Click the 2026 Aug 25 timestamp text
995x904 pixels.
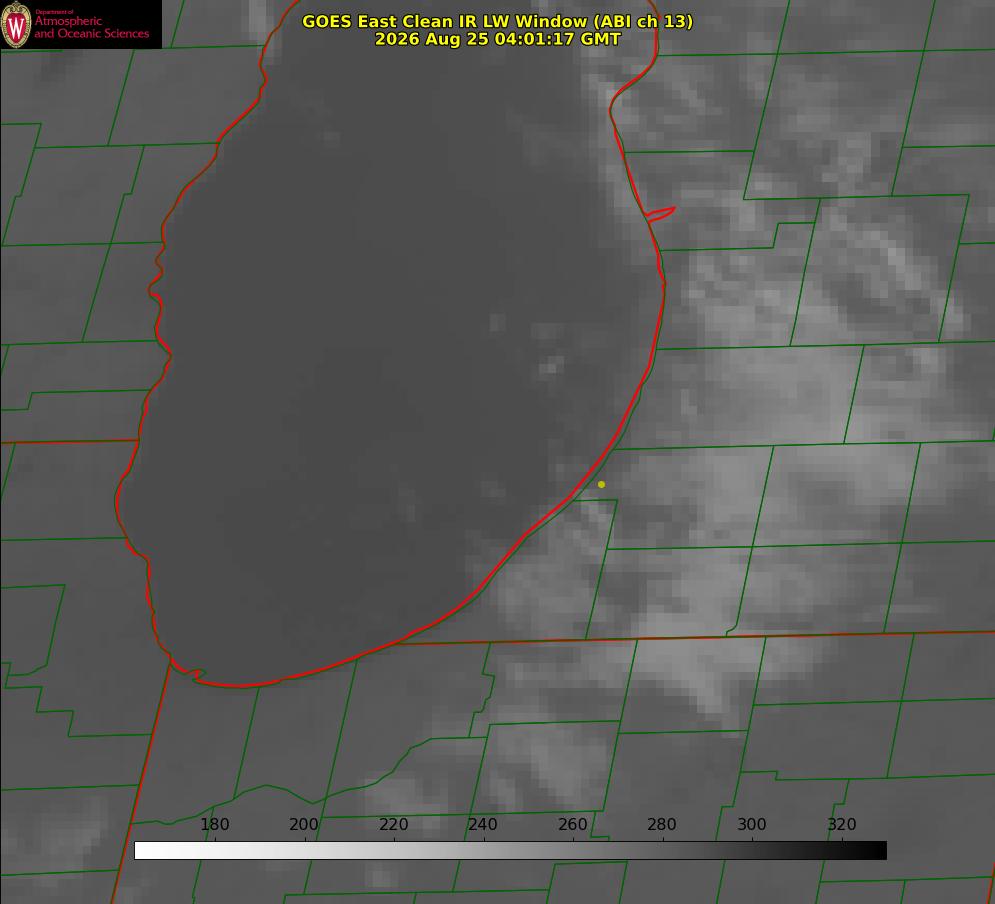click(498, 39)
